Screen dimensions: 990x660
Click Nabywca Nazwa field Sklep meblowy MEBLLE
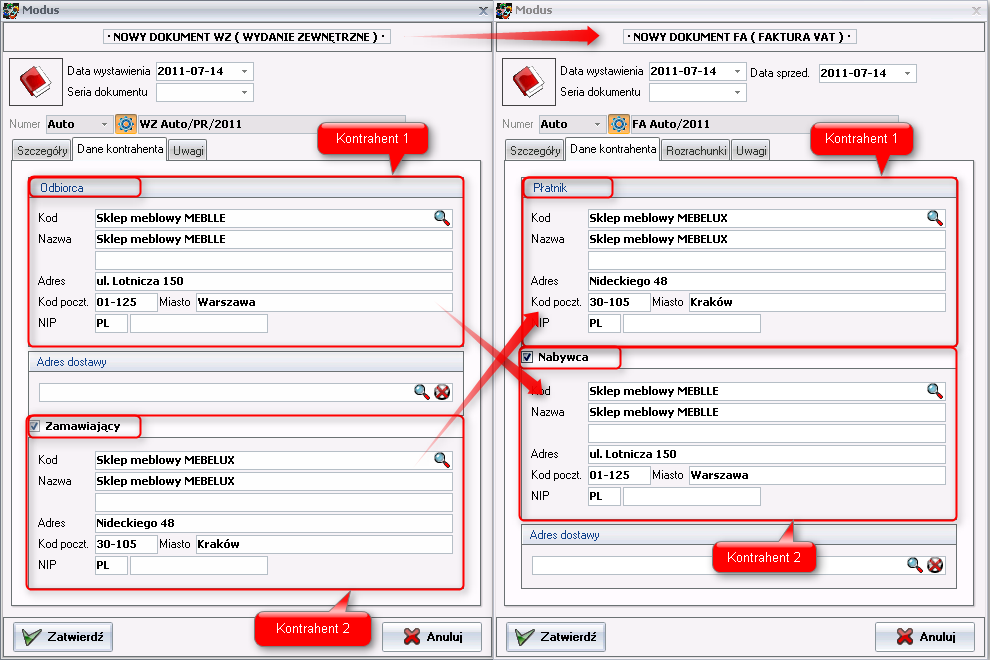(766, 412)
